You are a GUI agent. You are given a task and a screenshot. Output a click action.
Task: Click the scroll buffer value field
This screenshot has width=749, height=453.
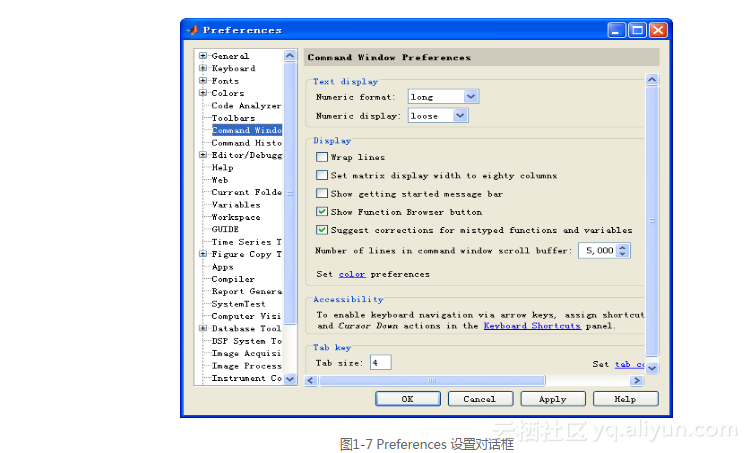coord(598,250)
